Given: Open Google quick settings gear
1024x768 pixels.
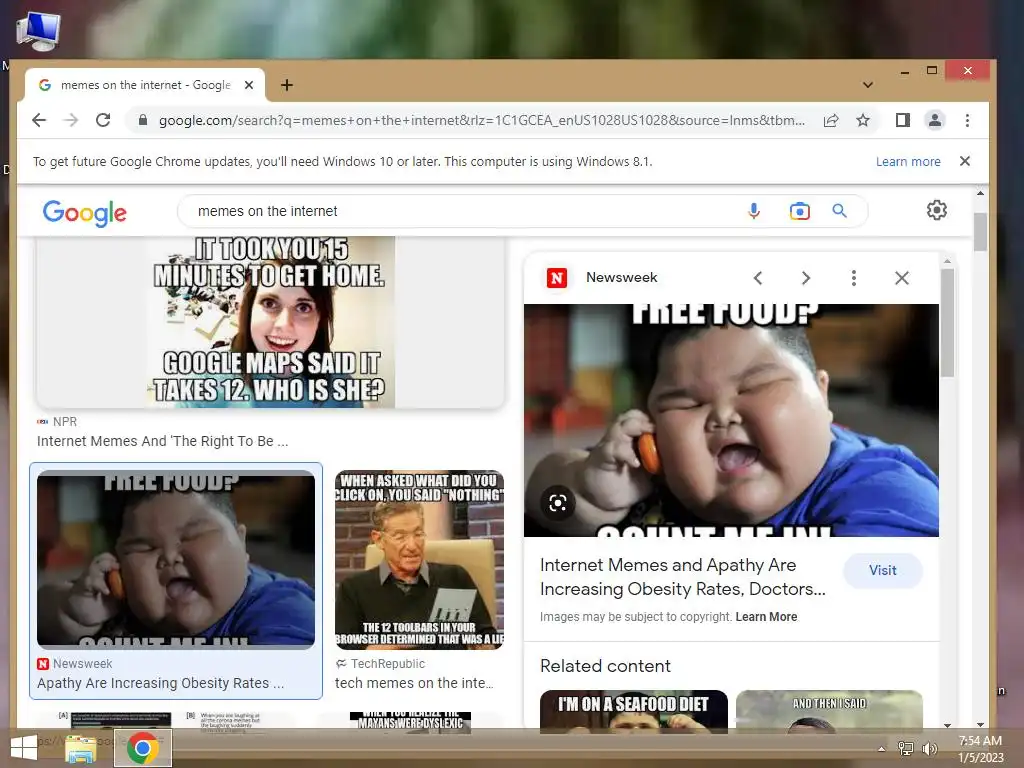Looking at the screenshot, I should (936, 210).
